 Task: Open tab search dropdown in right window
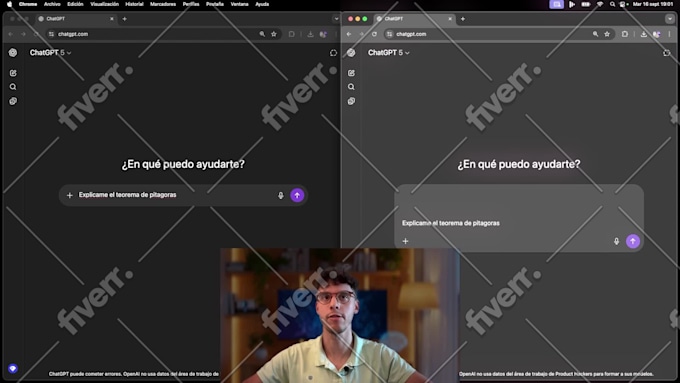pyautogui.click(x=670, y=19)
